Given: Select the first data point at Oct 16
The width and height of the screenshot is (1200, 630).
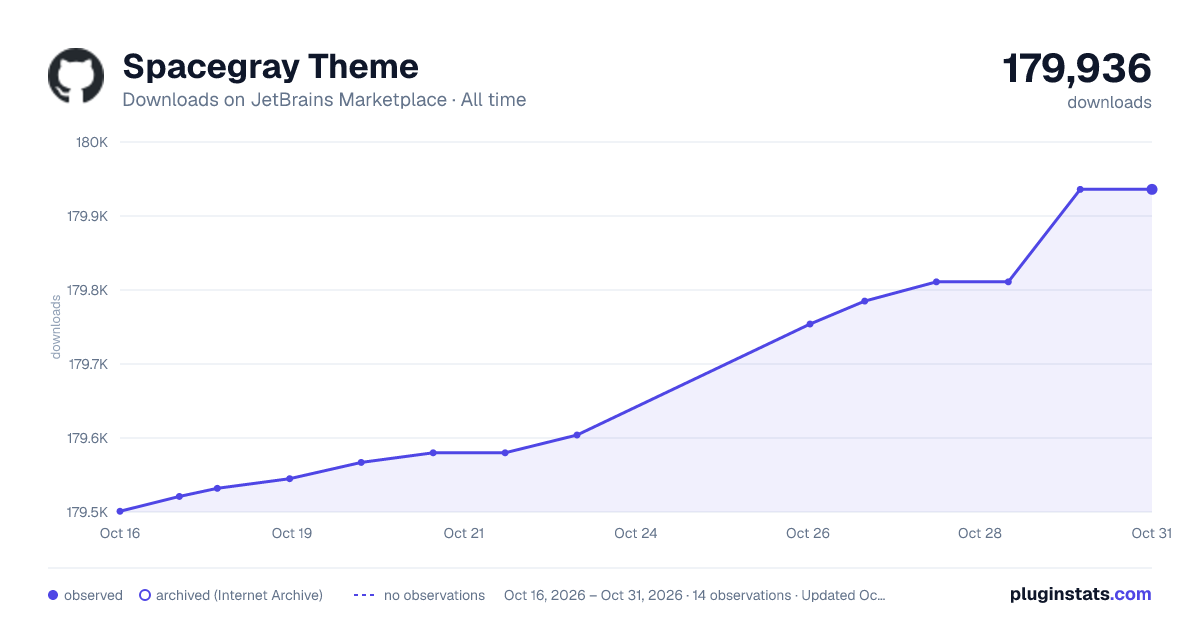Looking at the screenshot, I should (120, 511).
